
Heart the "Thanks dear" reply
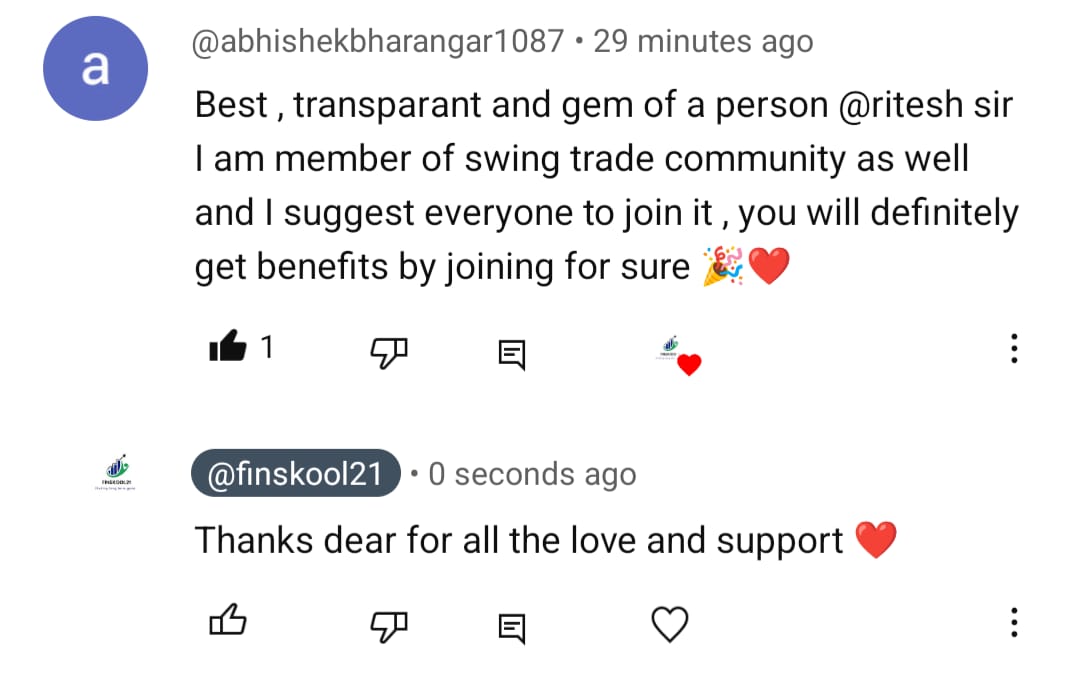pyautogui.click(x=670, y=625)
